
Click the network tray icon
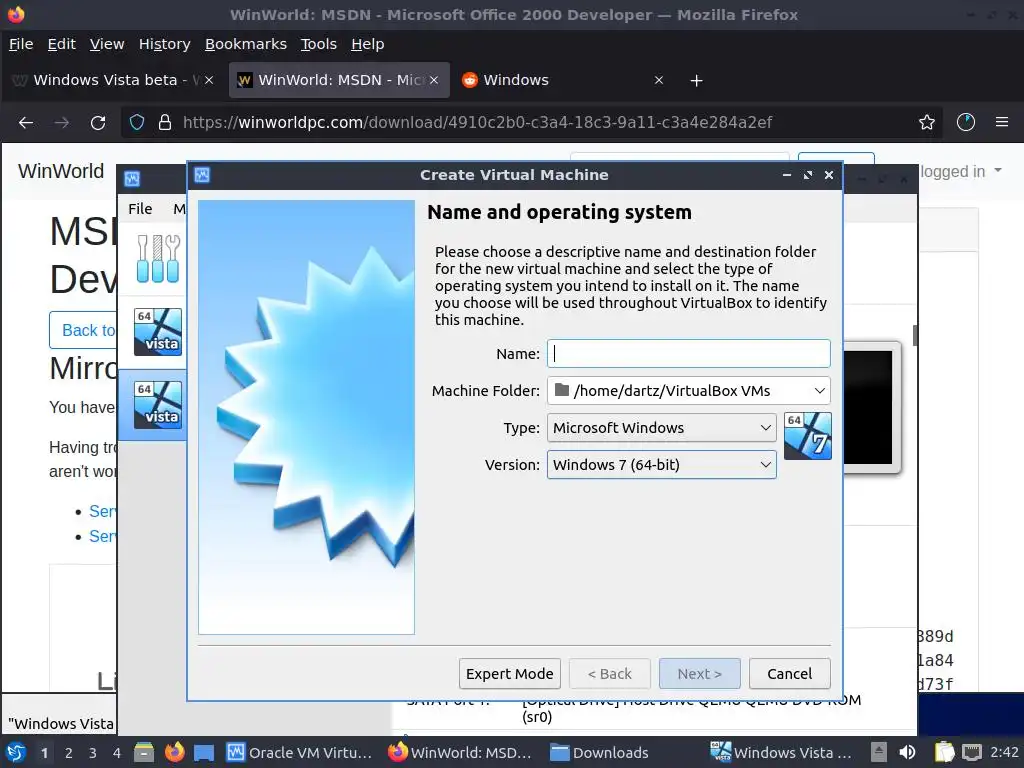[x=972, y=752]
